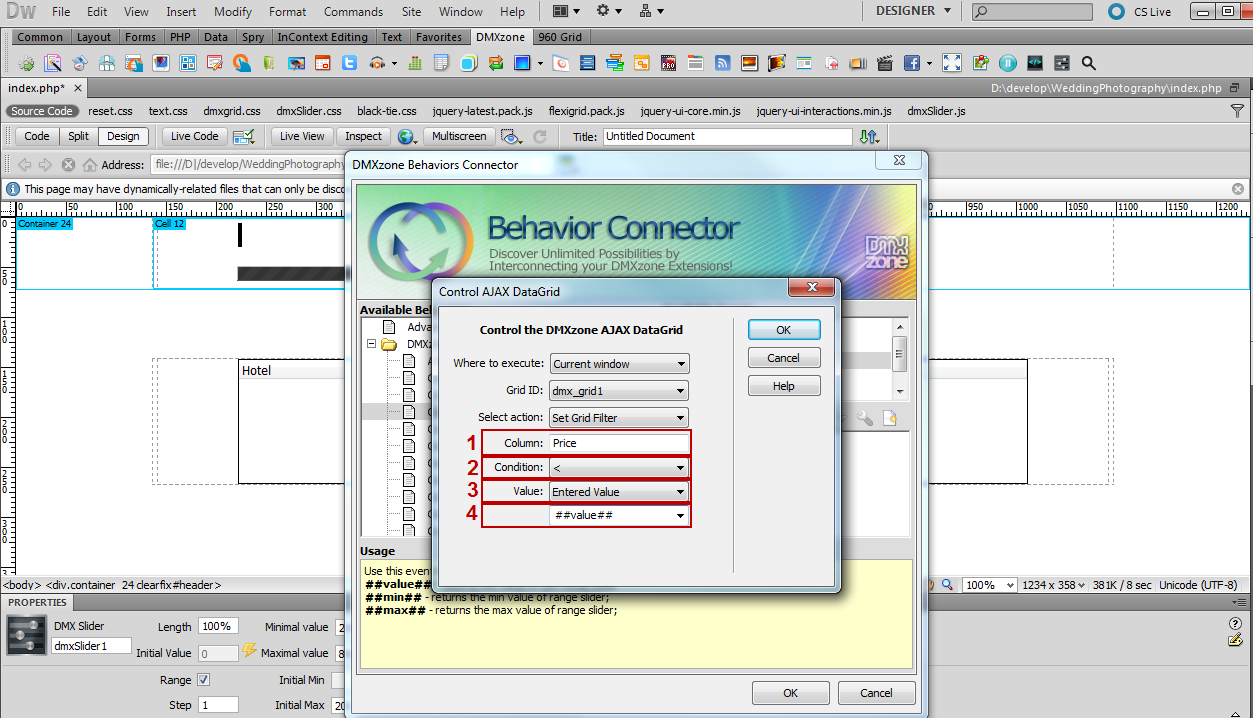Image resolution: width=1253 pixels, height=718 pixels.
Task: Click the home icon next to Address
Action: [90, 165]
